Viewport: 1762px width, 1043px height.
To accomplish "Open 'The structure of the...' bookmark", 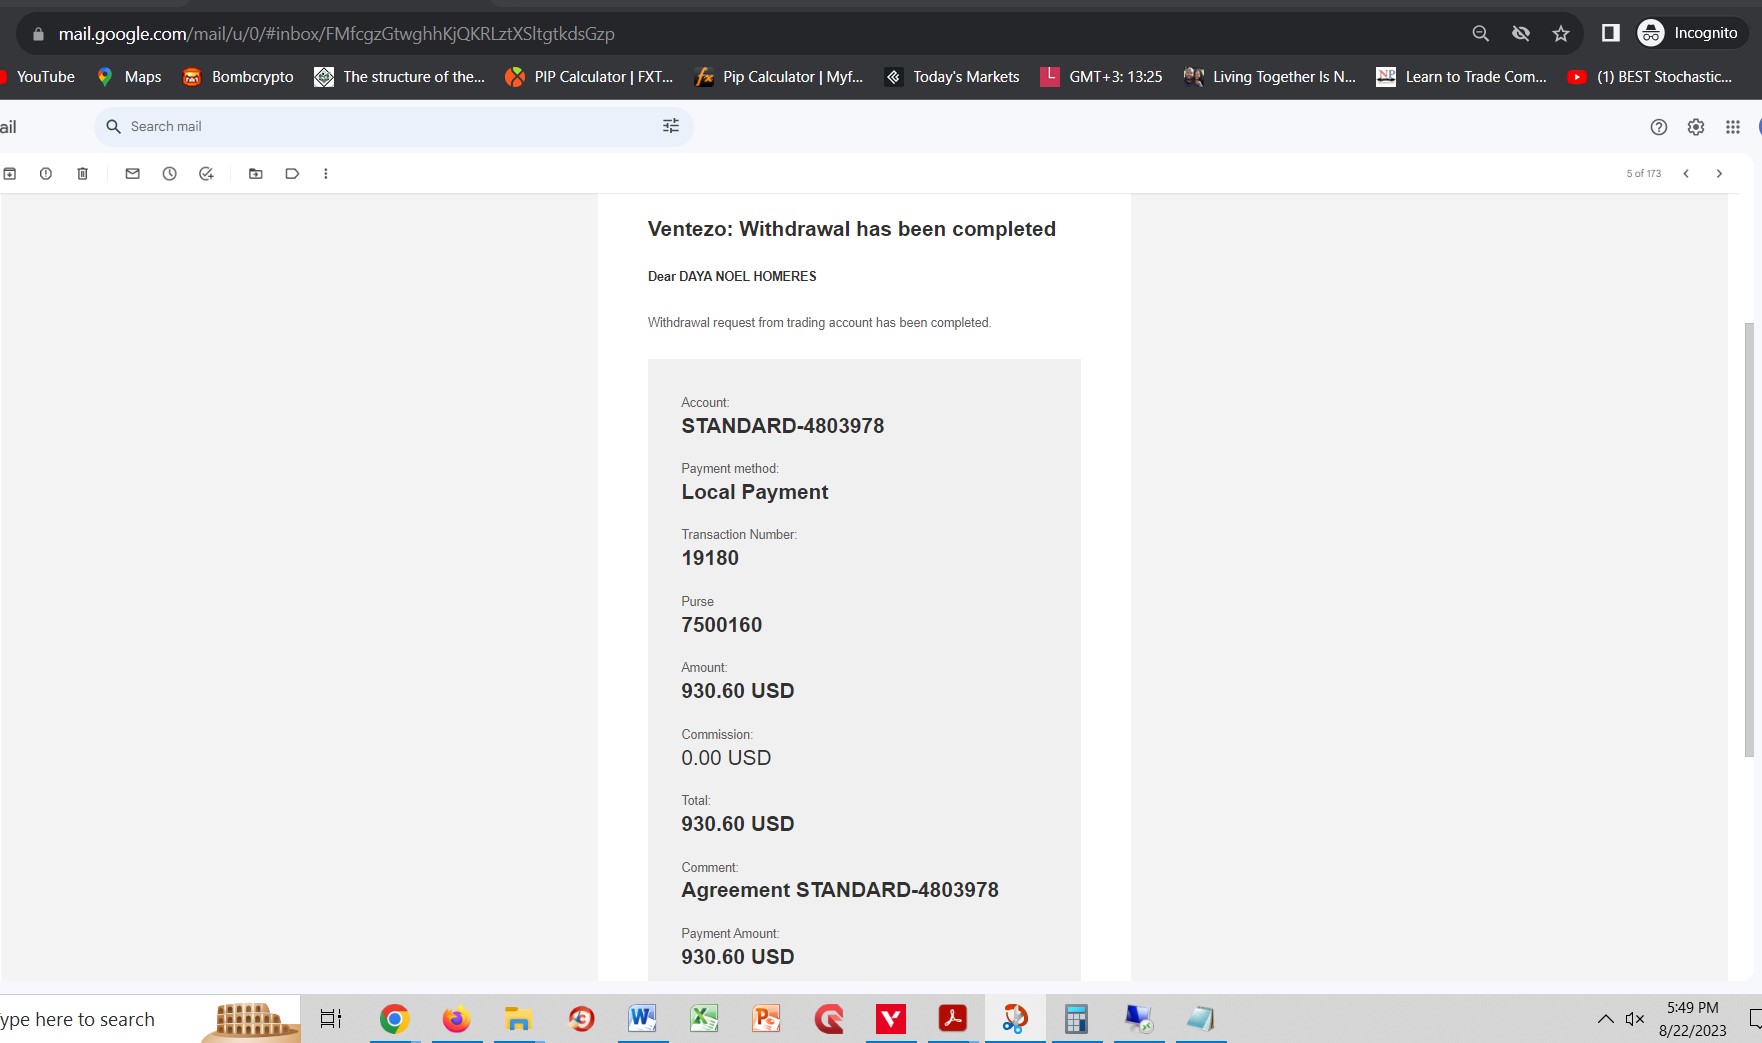I will (x=400, y=77).
